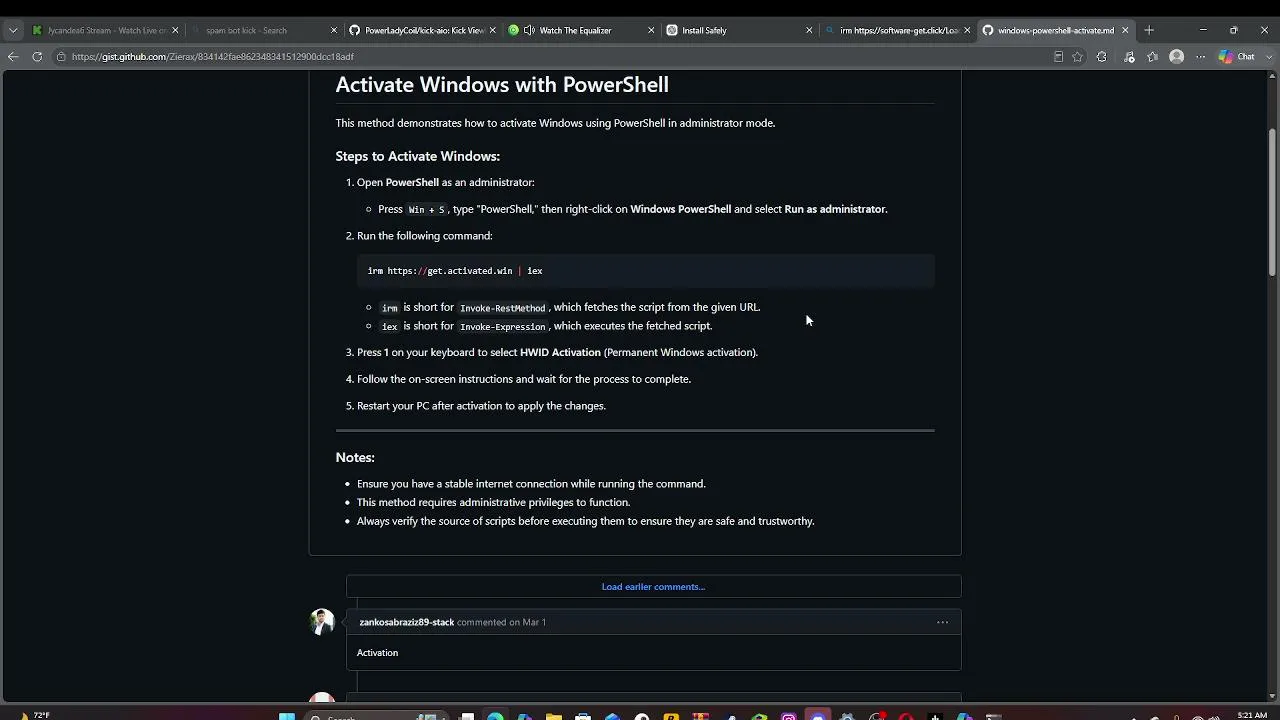Click the 'commented on Mar 1' timestamp
This screenshot has width=1280, height=720.
(501, 622)
